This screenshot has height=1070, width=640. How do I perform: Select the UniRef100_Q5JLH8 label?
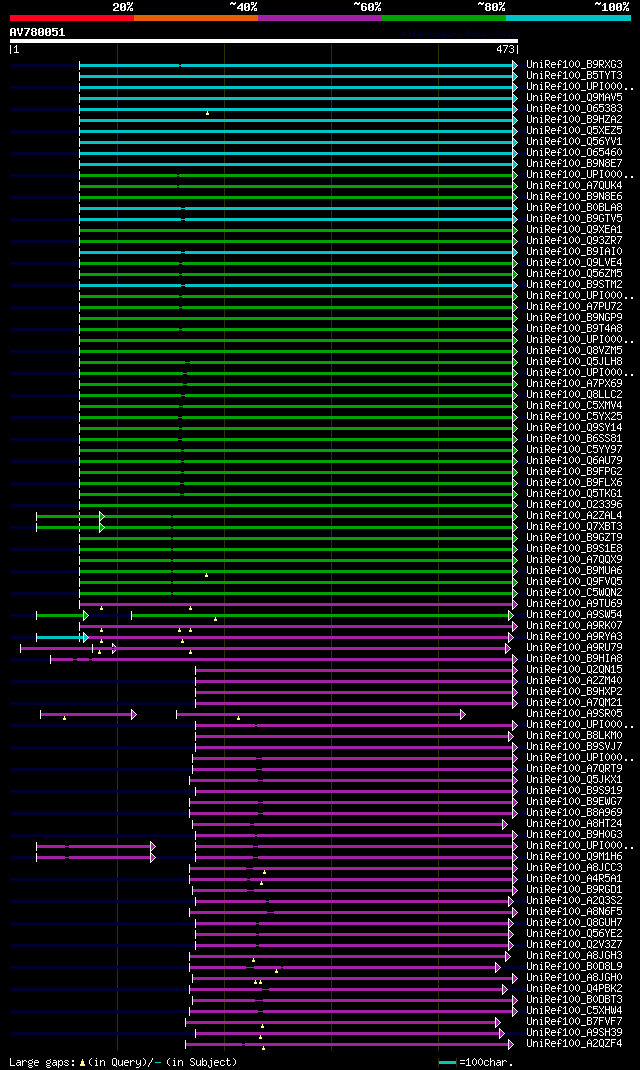[574, 362]
